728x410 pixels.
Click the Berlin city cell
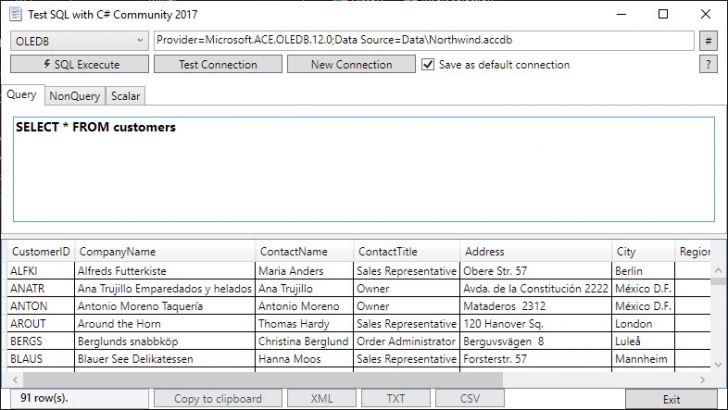[x=643, y=271]
